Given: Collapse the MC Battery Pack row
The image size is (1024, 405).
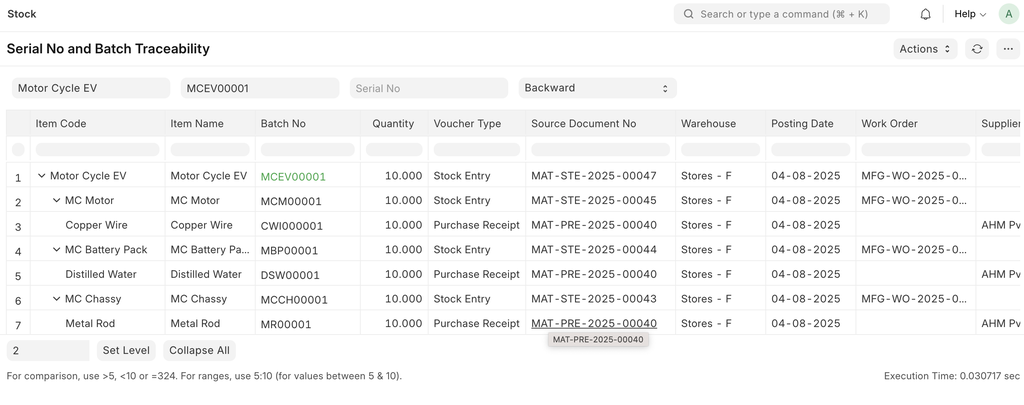Looking at the screenshot, I should click(57, 250).
